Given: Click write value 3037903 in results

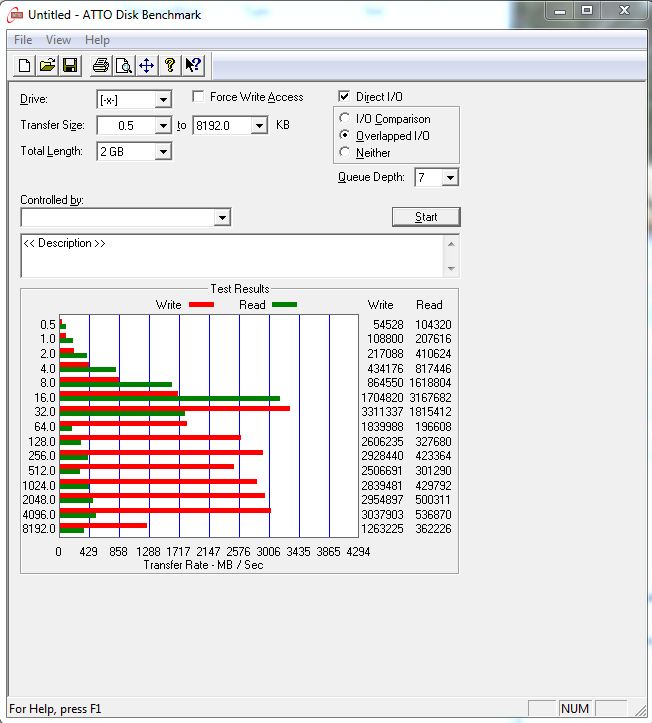Looking at the screenshot, I should (x=382, y=515).
